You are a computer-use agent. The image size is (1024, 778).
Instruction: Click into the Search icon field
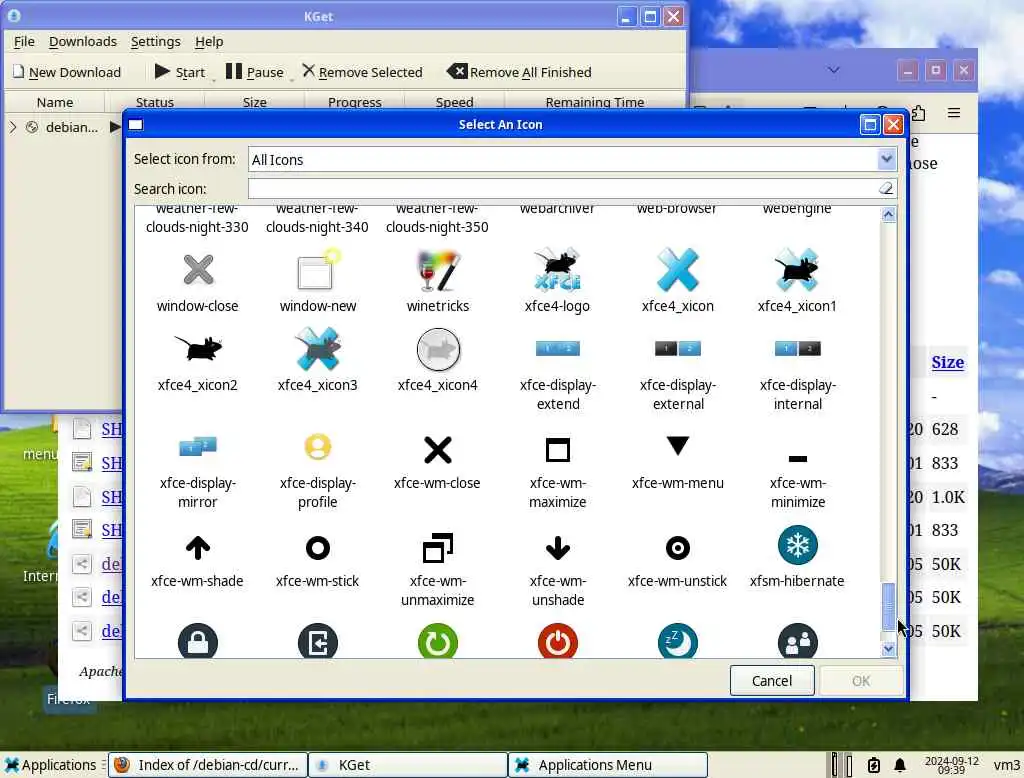click(562, 189)
